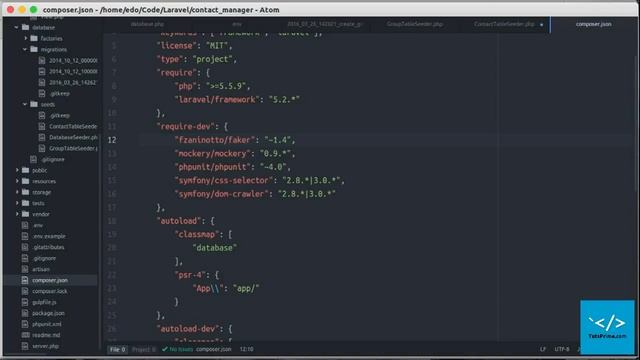The image size is (640, 360).
Task: Switch to the GroupTableSeeder.php tab
Action: coord(415,24)
